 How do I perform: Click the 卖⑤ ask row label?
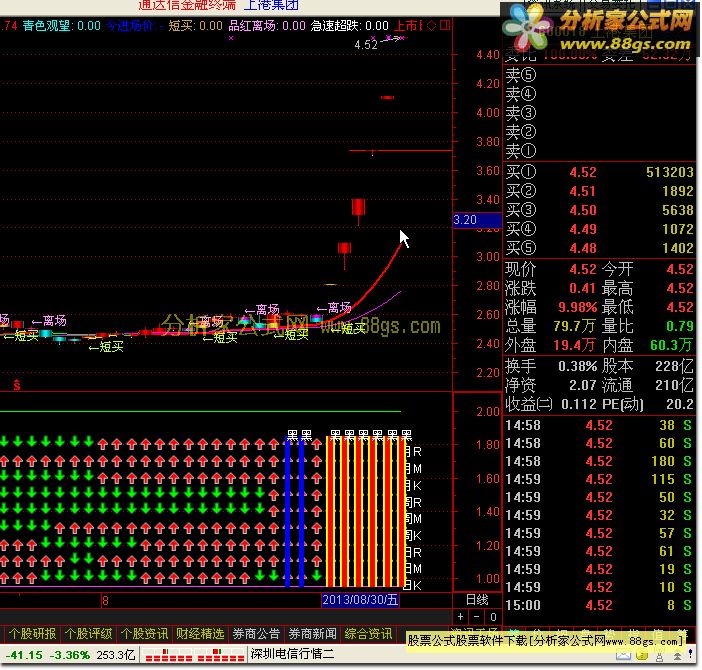[x=521, y=74]
